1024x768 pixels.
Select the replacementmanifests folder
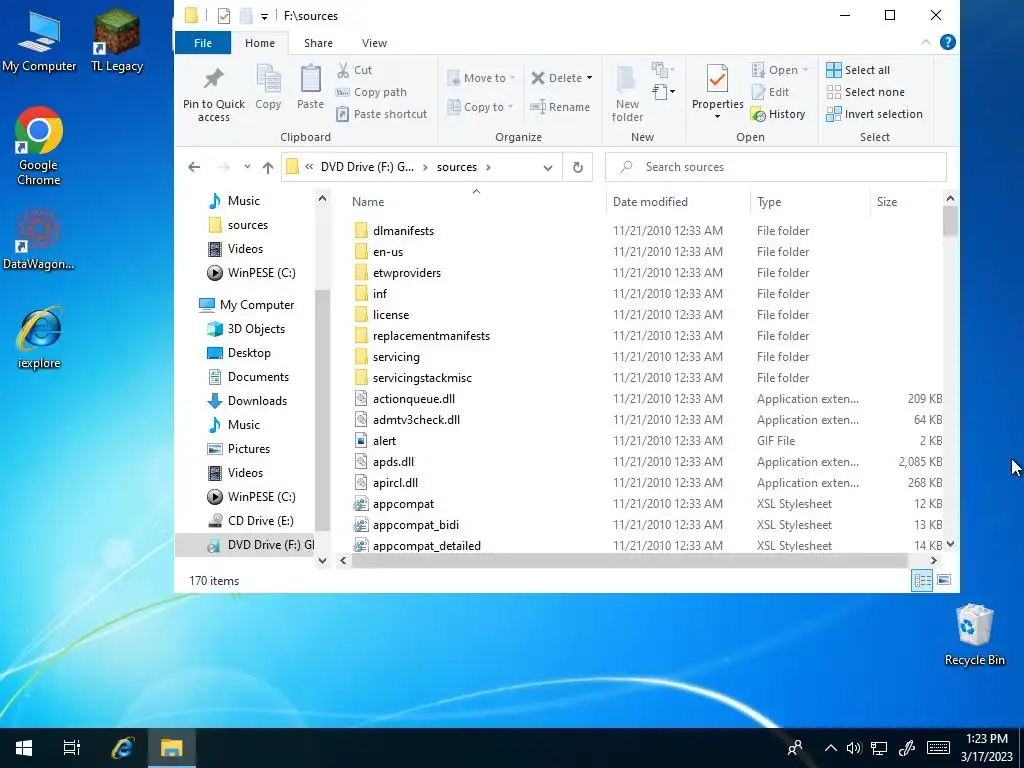click(431, 336)
